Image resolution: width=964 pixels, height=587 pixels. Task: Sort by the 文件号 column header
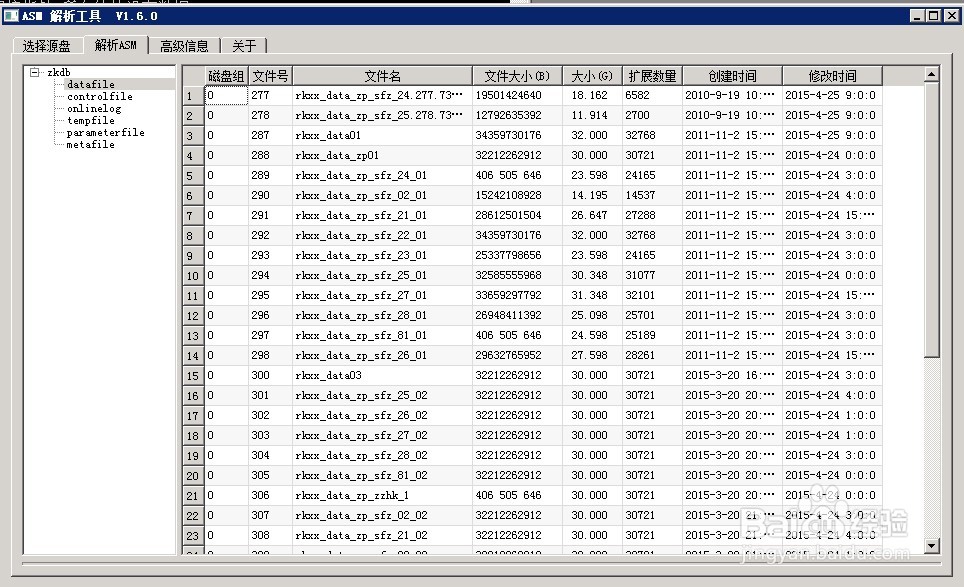[270, 76]
